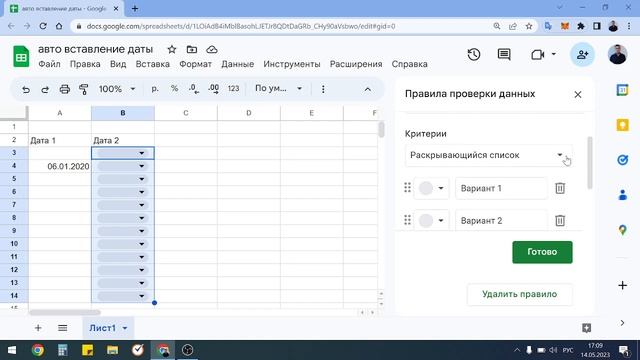Viewport: 640px width, 360px height.
Task: Open the dropdown in cell B4
Action: [x=142, y=166]
